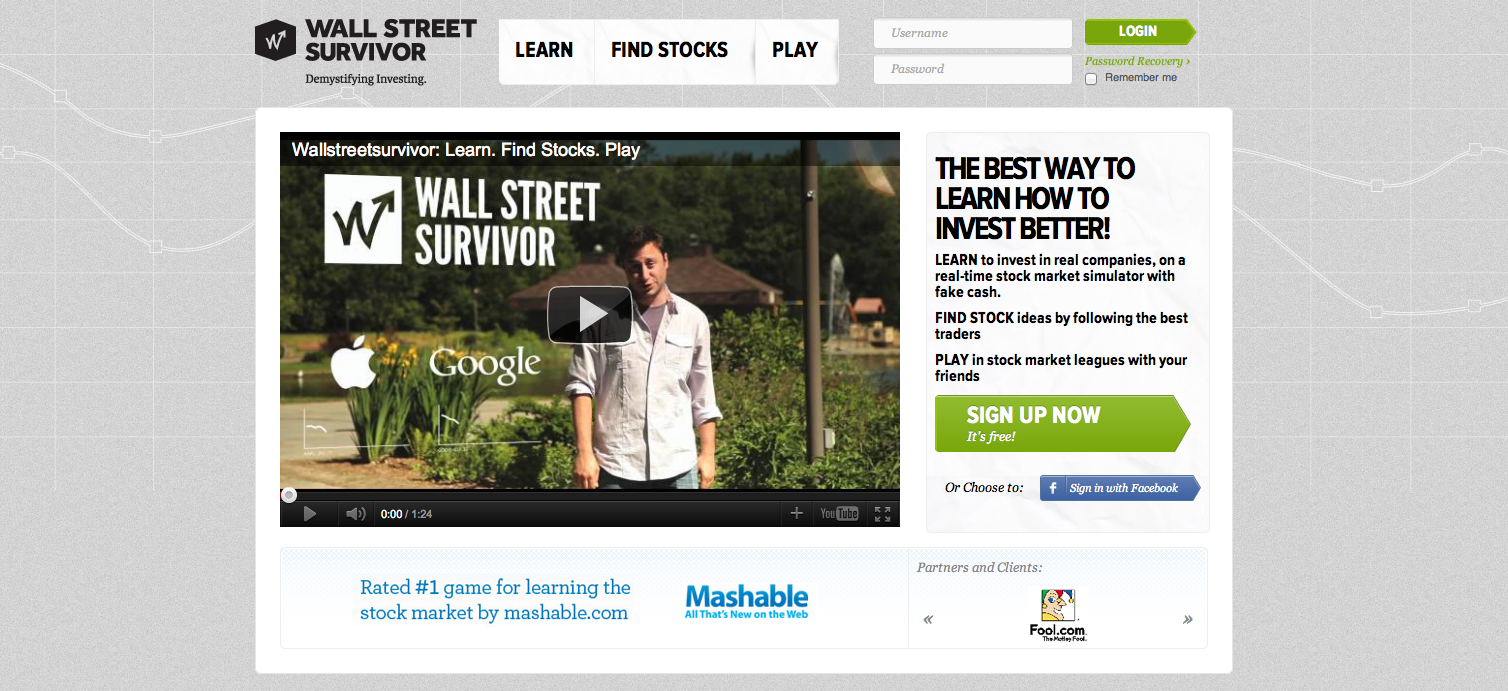Click the green LOGIN button
This screenshot has height=691, width=1508.
point(1139,32)
